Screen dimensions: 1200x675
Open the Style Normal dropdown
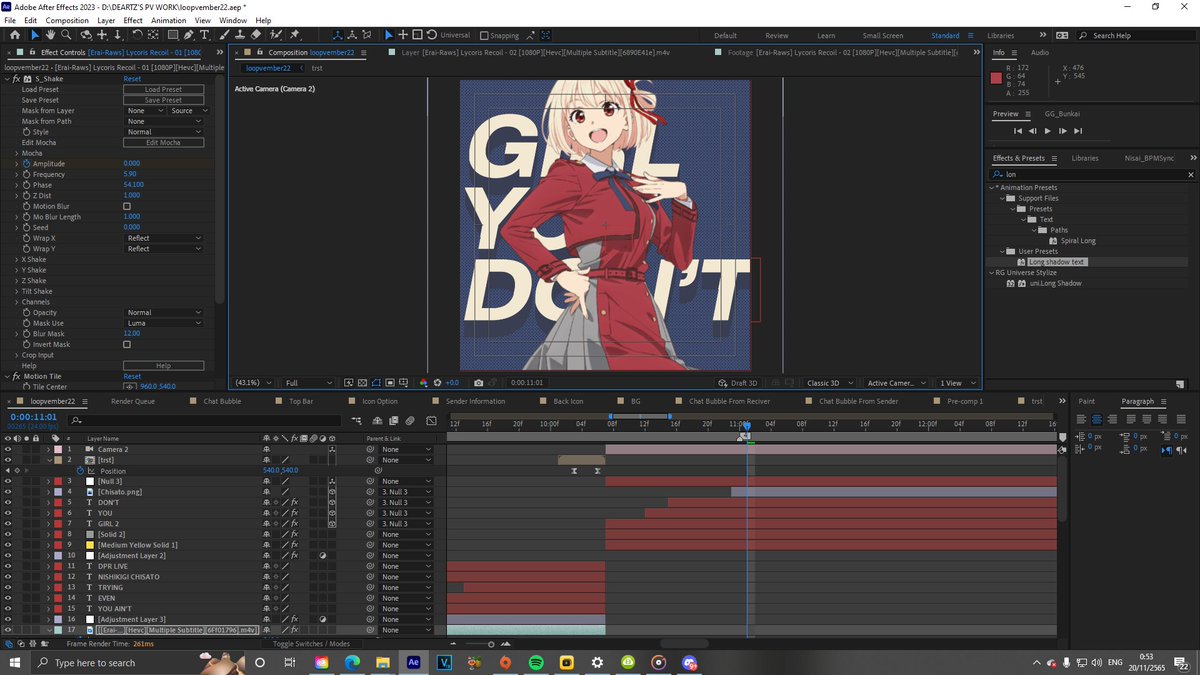click(164, 132)
